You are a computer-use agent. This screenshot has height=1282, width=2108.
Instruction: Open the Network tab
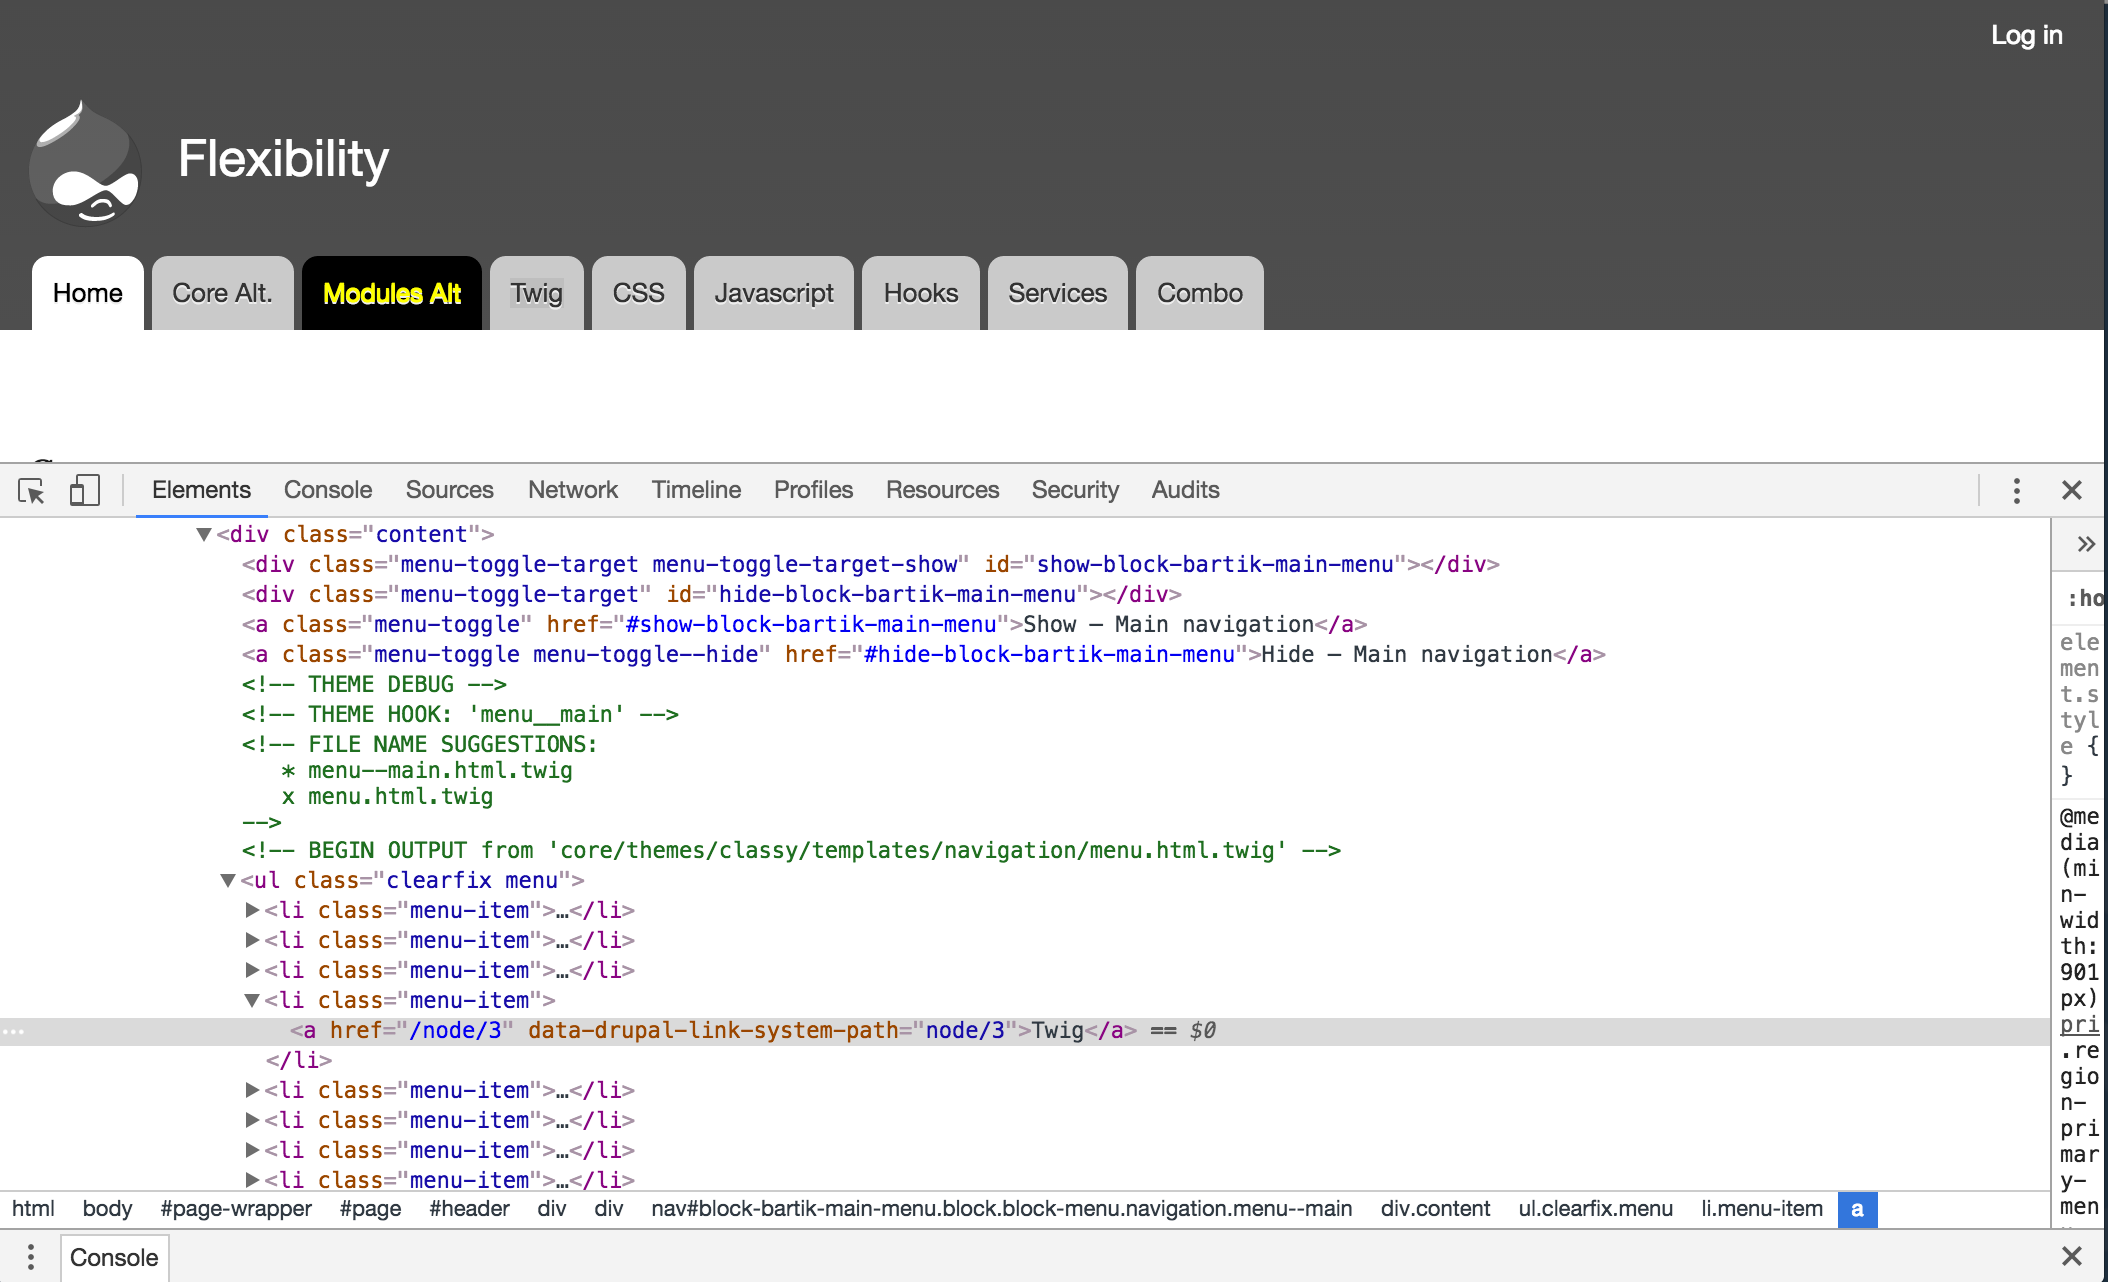[x=573, y=490]
